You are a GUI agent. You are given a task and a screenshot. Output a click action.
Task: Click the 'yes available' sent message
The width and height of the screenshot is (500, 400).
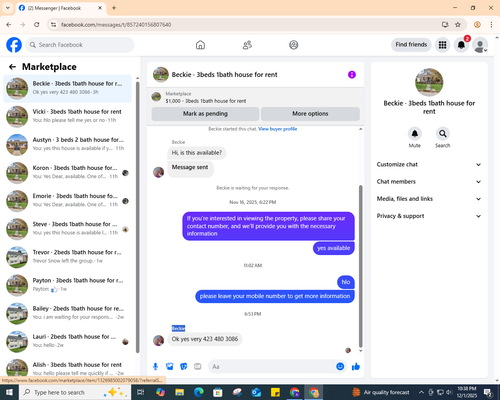[x=334, y=248]
